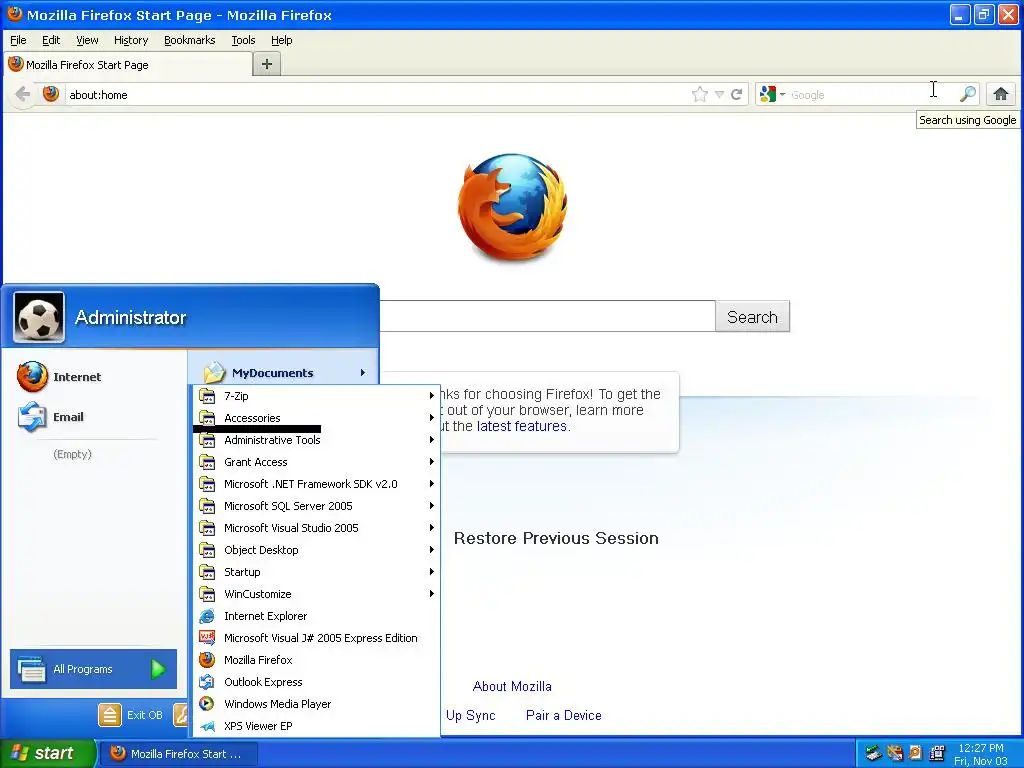The height and width of the screenshot is (768, 1024).
Task: Click the second system tray icon
Action: click(x=895, y=753)
